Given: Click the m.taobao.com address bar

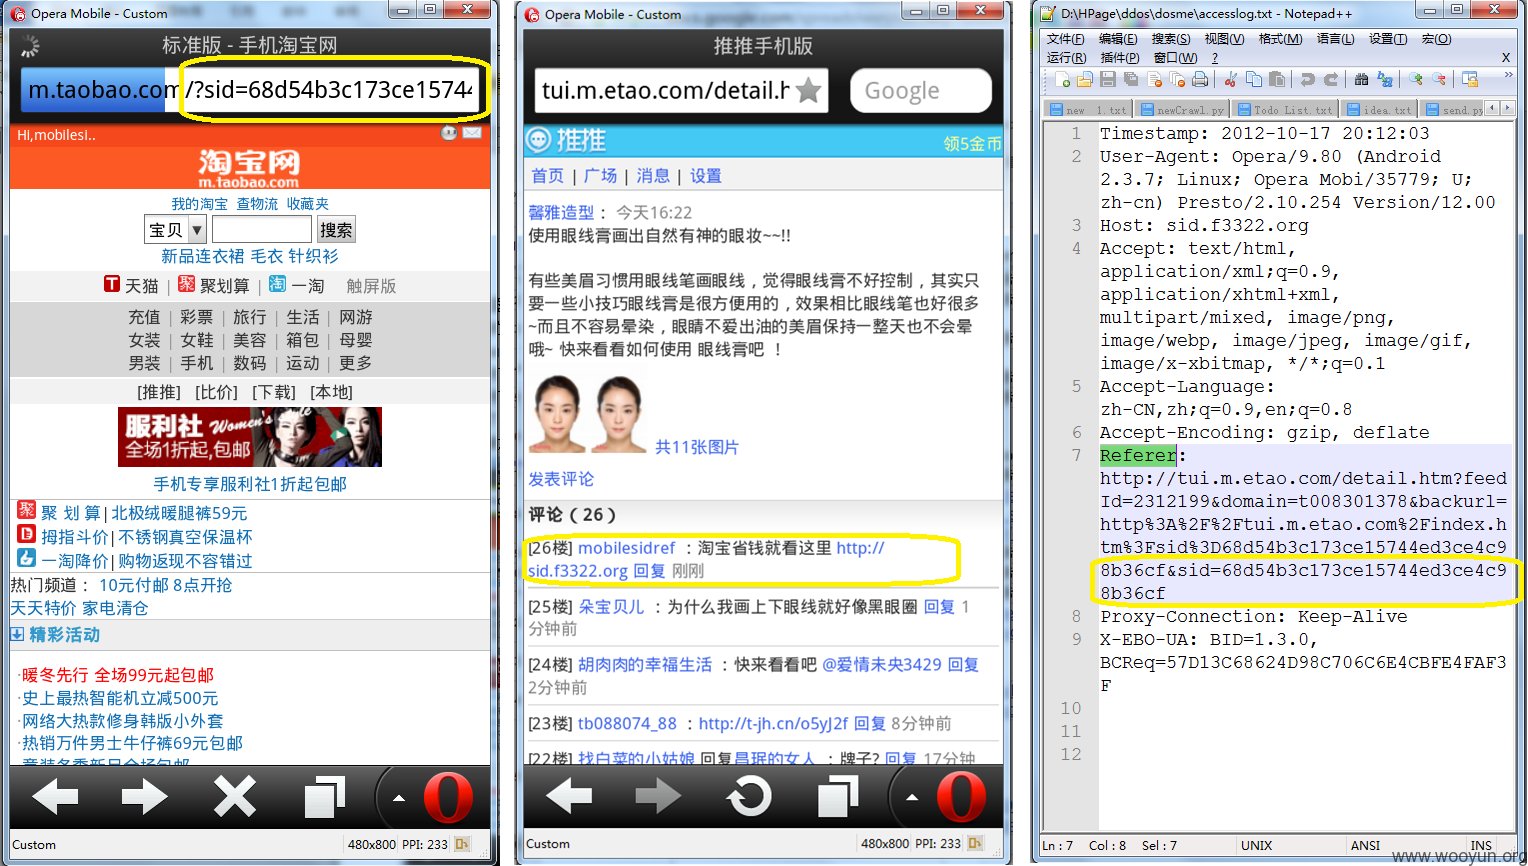Looking at the screenshot, I should tap(250, 90).
